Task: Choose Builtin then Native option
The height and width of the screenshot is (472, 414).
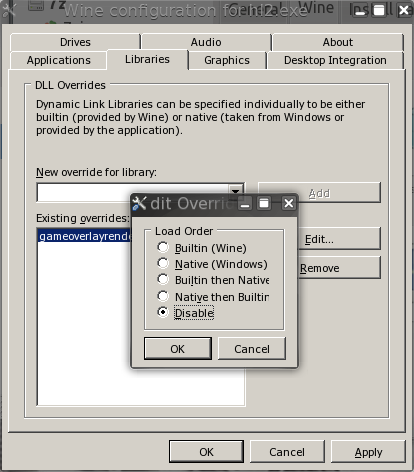Action: point(213,280)
